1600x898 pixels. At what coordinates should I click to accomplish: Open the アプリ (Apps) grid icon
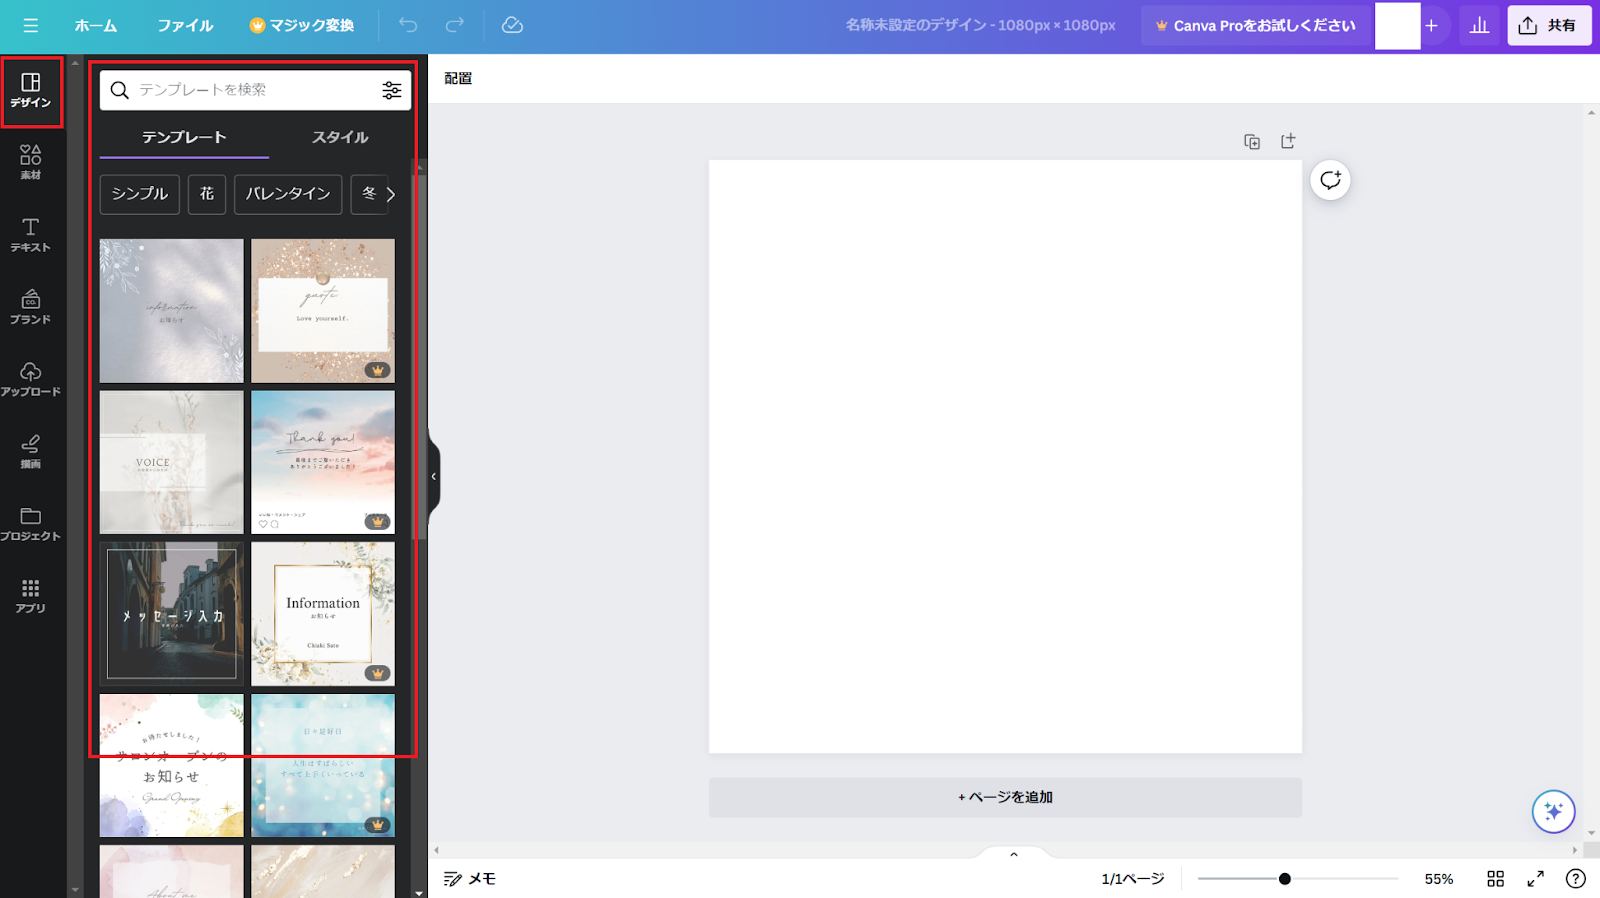(x=31, y=595)
